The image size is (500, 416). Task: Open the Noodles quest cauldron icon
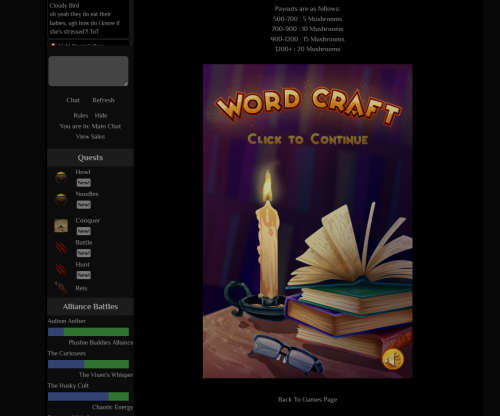61,199
